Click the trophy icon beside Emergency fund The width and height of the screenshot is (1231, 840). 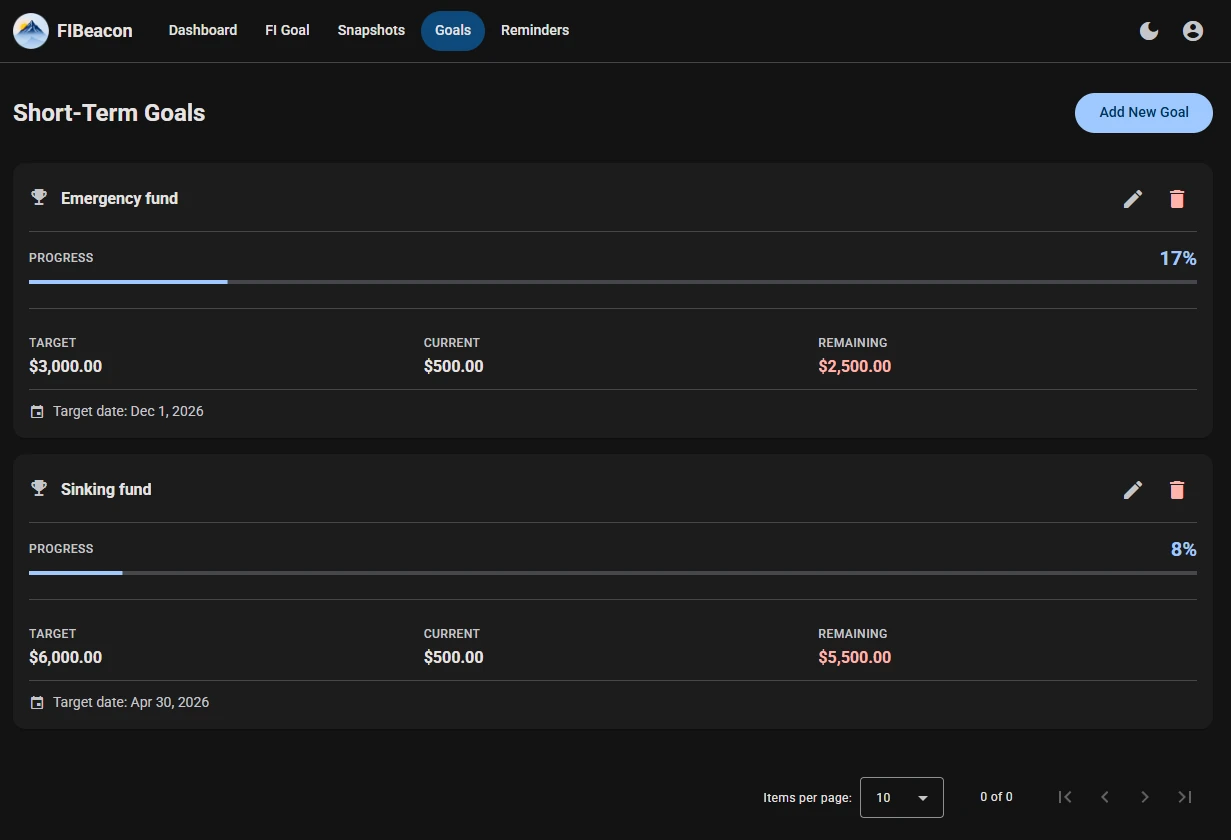click(38, 197)
